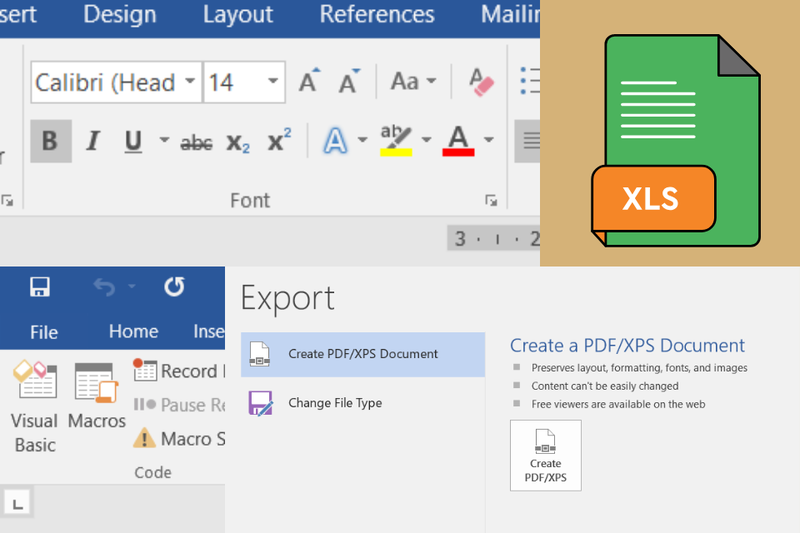Open the Design ribbon tab
Viewport: 800px width, 533px height.
pos(120,14)
